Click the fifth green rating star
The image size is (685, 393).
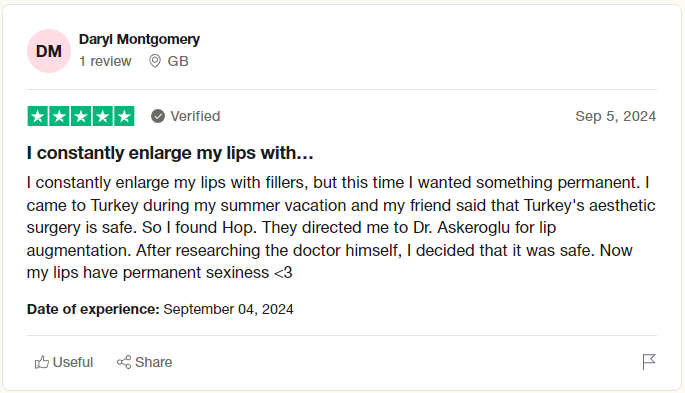coord(124,116)
